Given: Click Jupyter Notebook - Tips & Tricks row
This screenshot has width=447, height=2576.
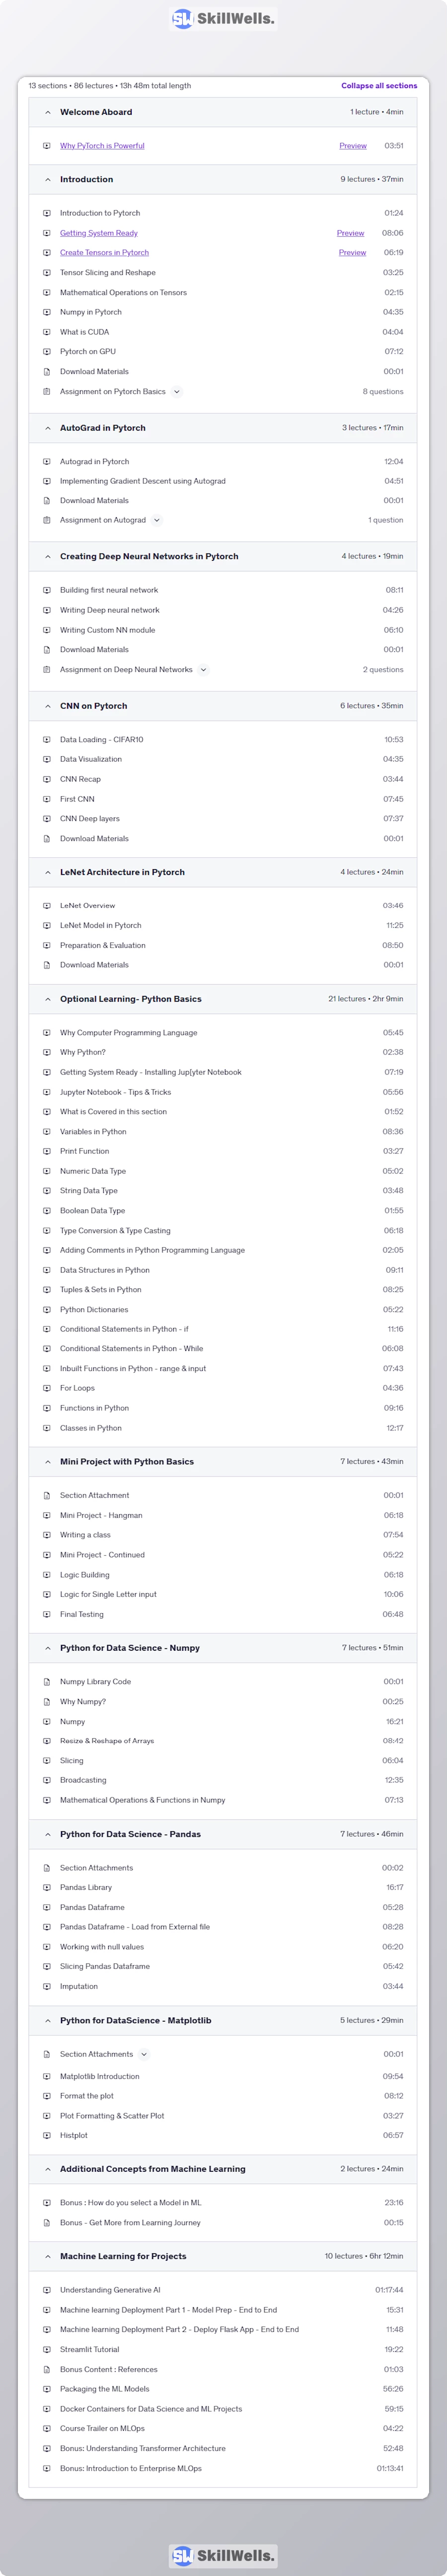Looking at the screenshot, I should click(223, 1092).
